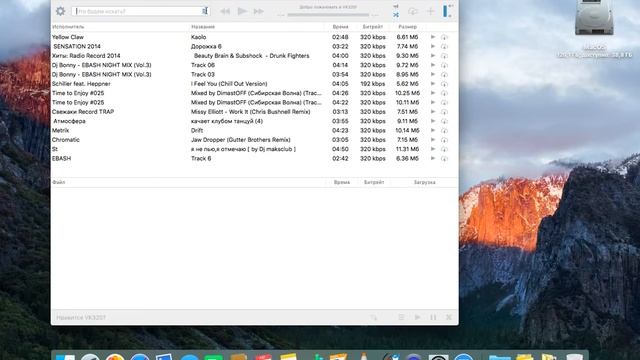Play the Missy Elliott 'Work It' remix
This screenshot has width=640, height=360.
[x=433, y=111]
